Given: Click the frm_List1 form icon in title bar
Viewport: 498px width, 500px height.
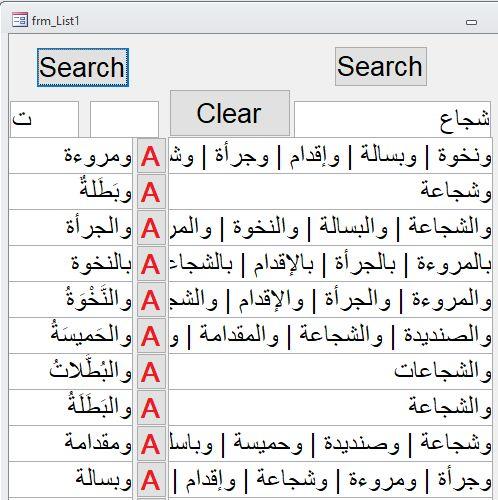Looking at the screenshot, I should (20, 20).
